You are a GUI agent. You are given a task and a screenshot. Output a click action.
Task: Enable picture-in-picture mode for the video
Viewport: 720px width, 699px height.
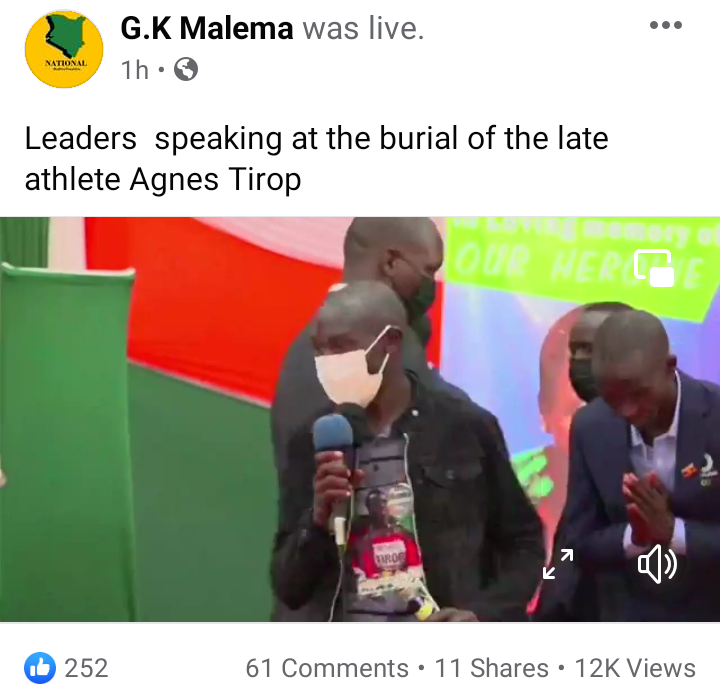pos(654,268)
